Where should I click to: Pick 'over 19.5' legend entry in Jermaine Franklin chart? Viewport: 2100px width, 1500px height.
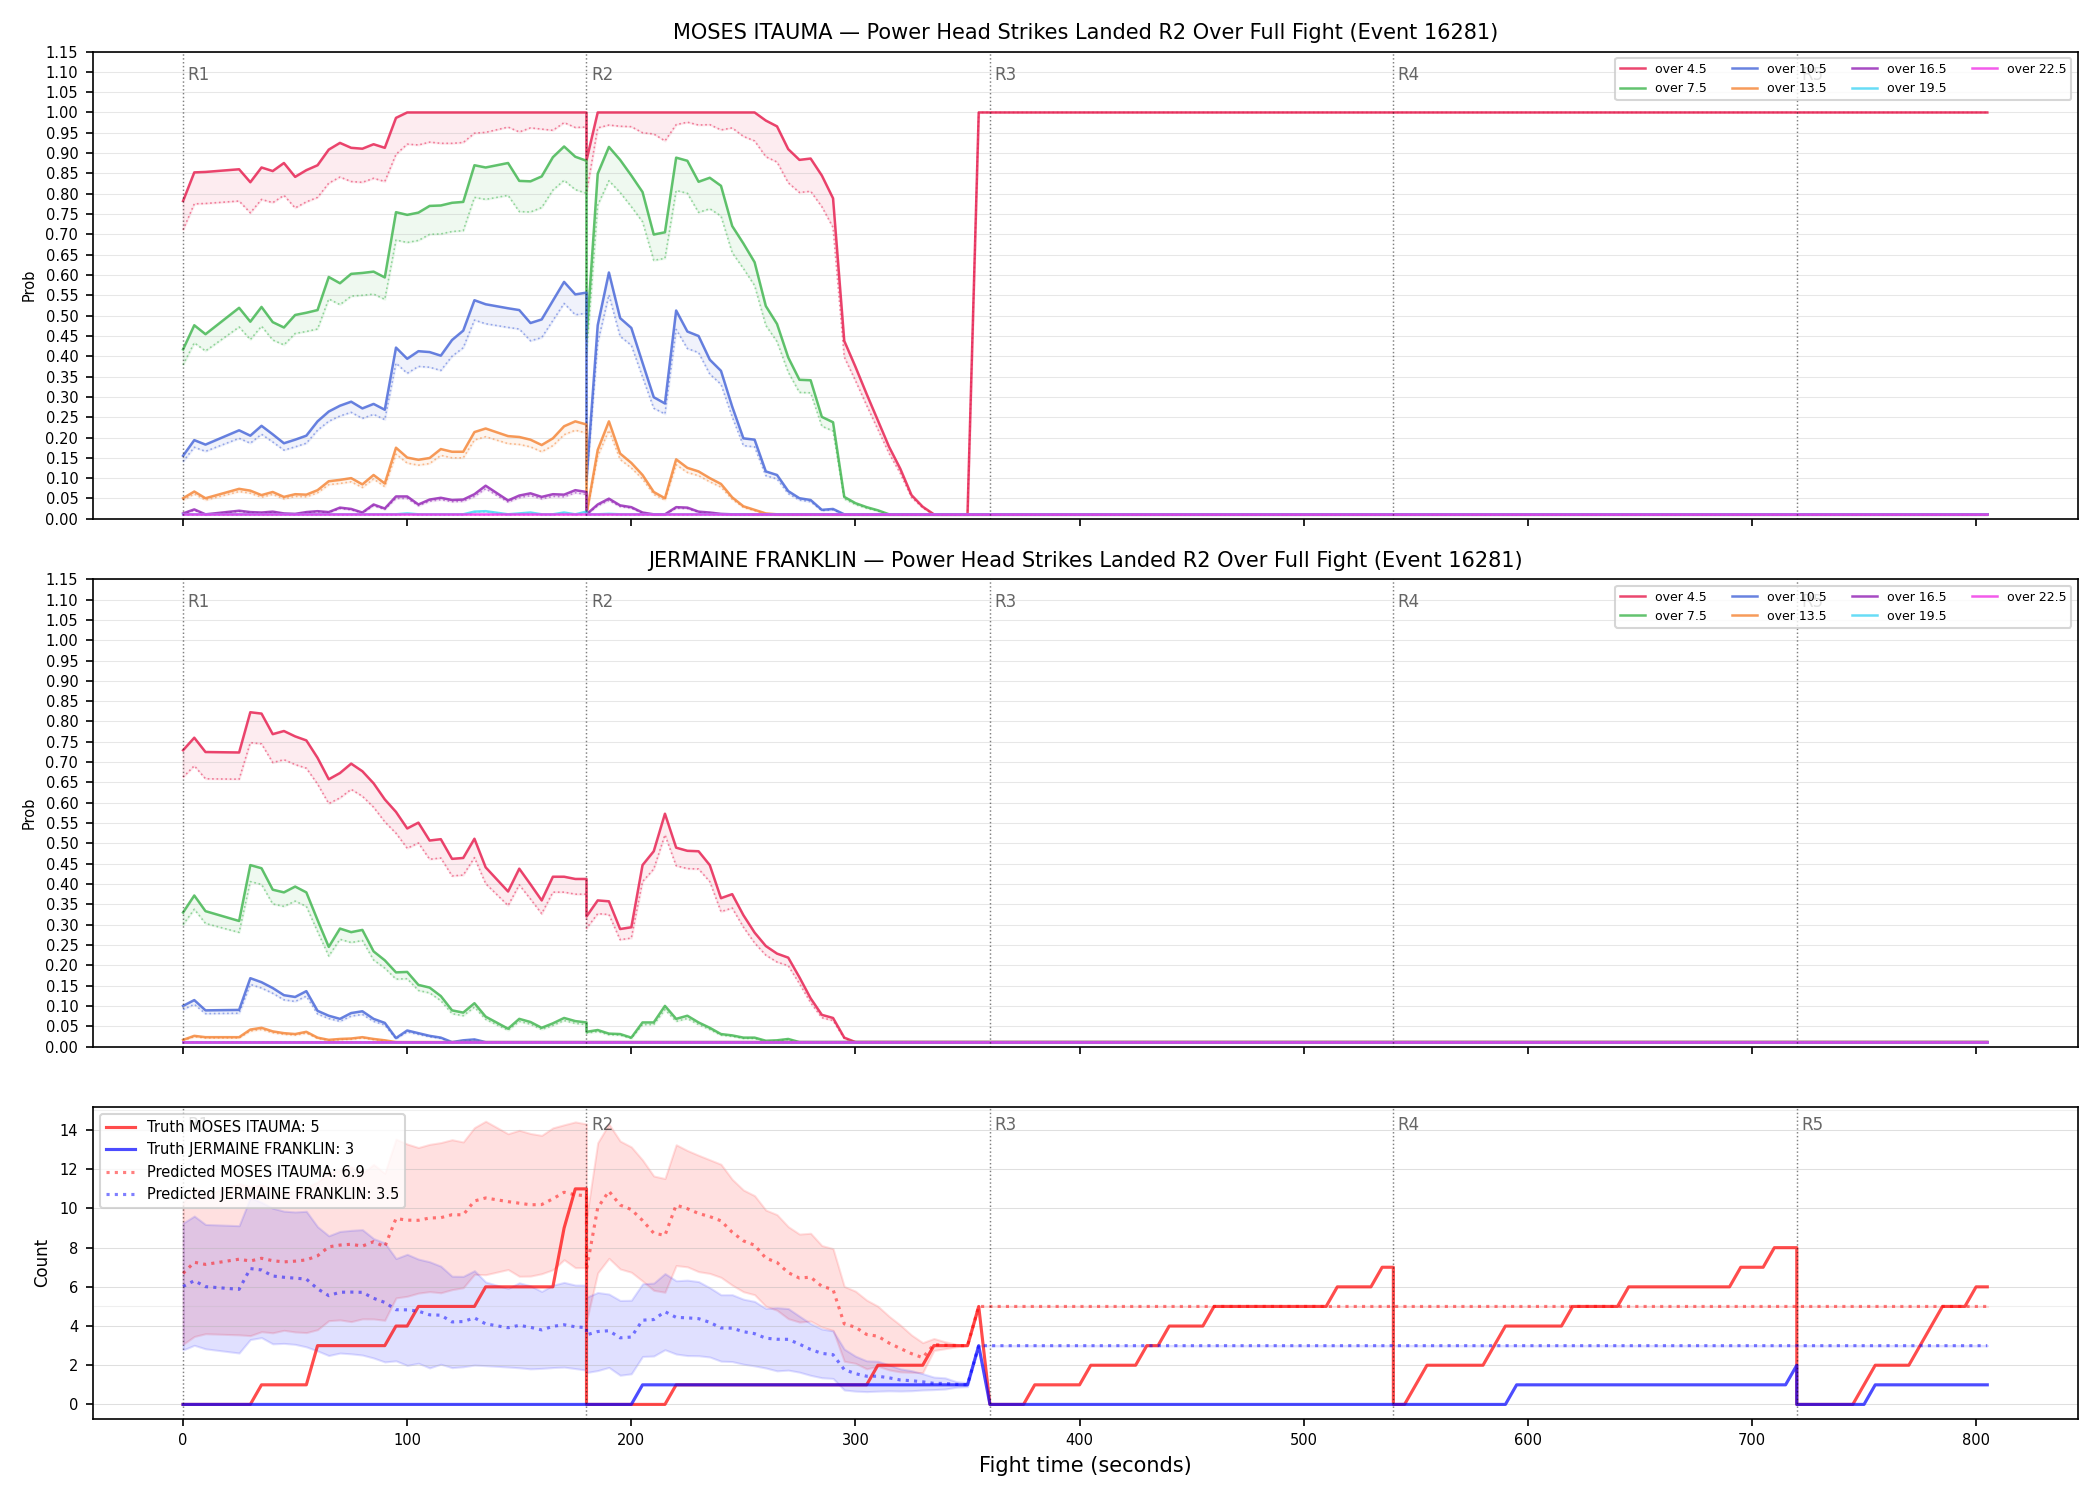click(1899, 616)
